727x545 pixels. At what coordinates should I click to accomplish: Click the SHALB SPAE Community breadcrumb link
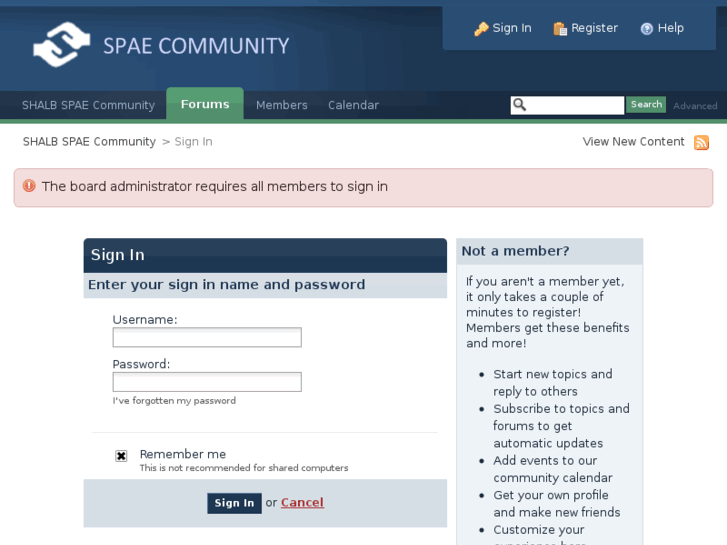(x=89, y=142)
